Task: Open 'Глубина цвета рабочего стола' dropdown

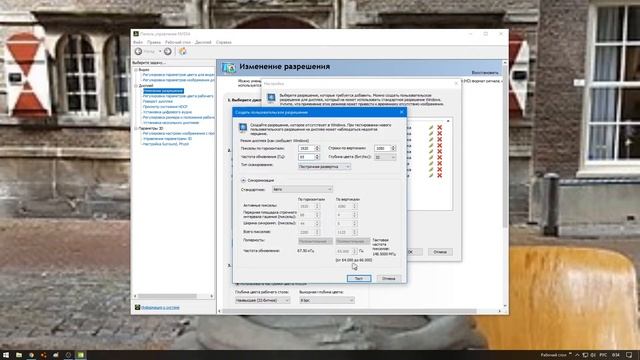Action: point(262,300)
